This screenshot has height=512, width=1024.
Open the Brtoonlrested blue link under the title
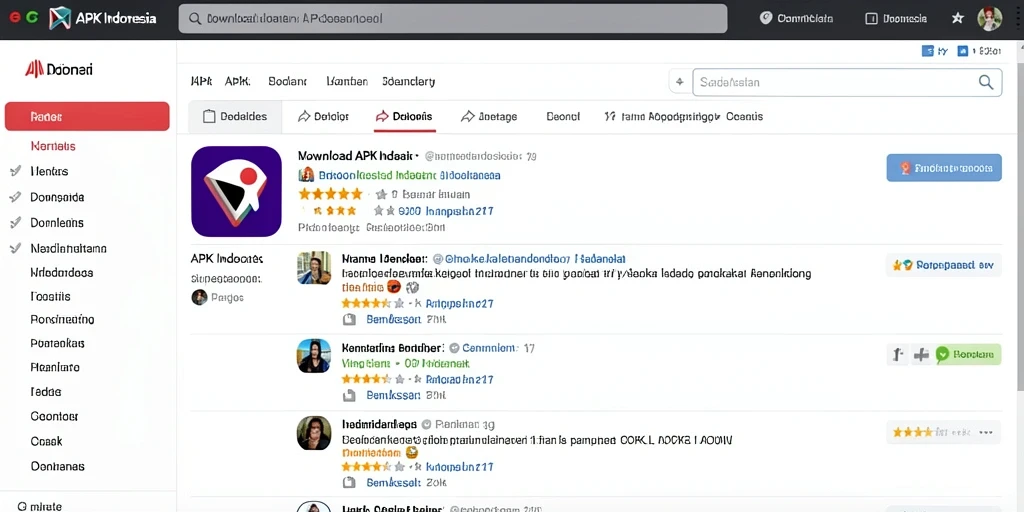click(x=409, y=175)
